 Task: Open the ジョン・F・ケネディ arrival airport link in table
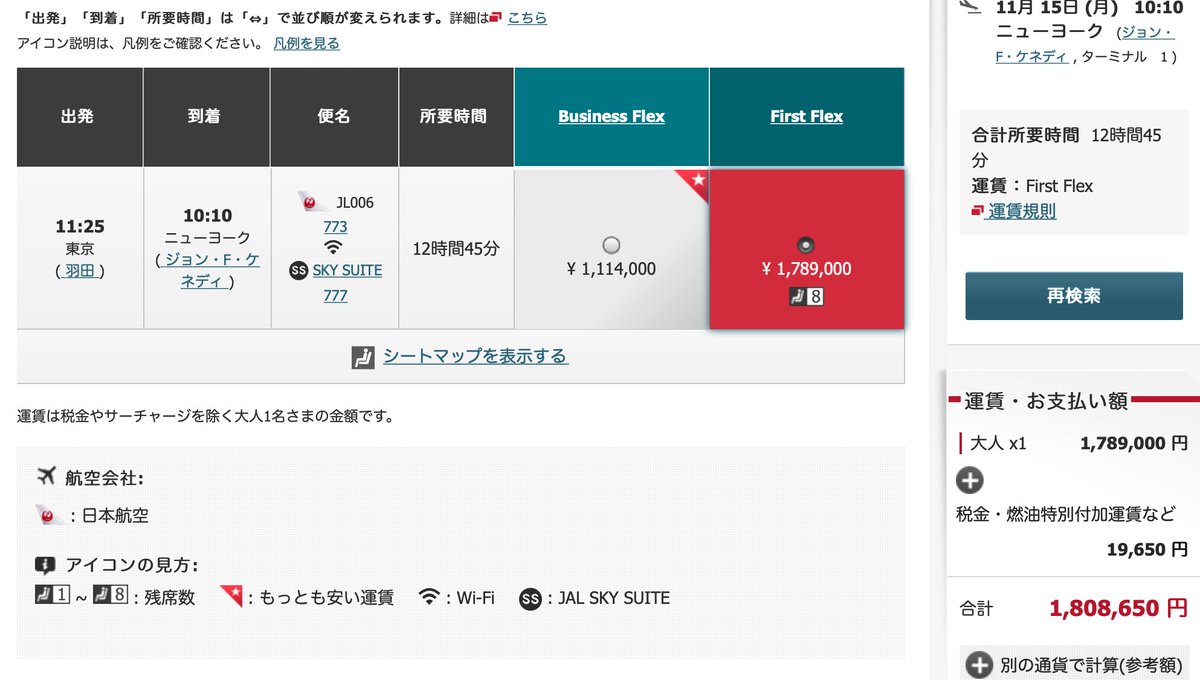208,271
